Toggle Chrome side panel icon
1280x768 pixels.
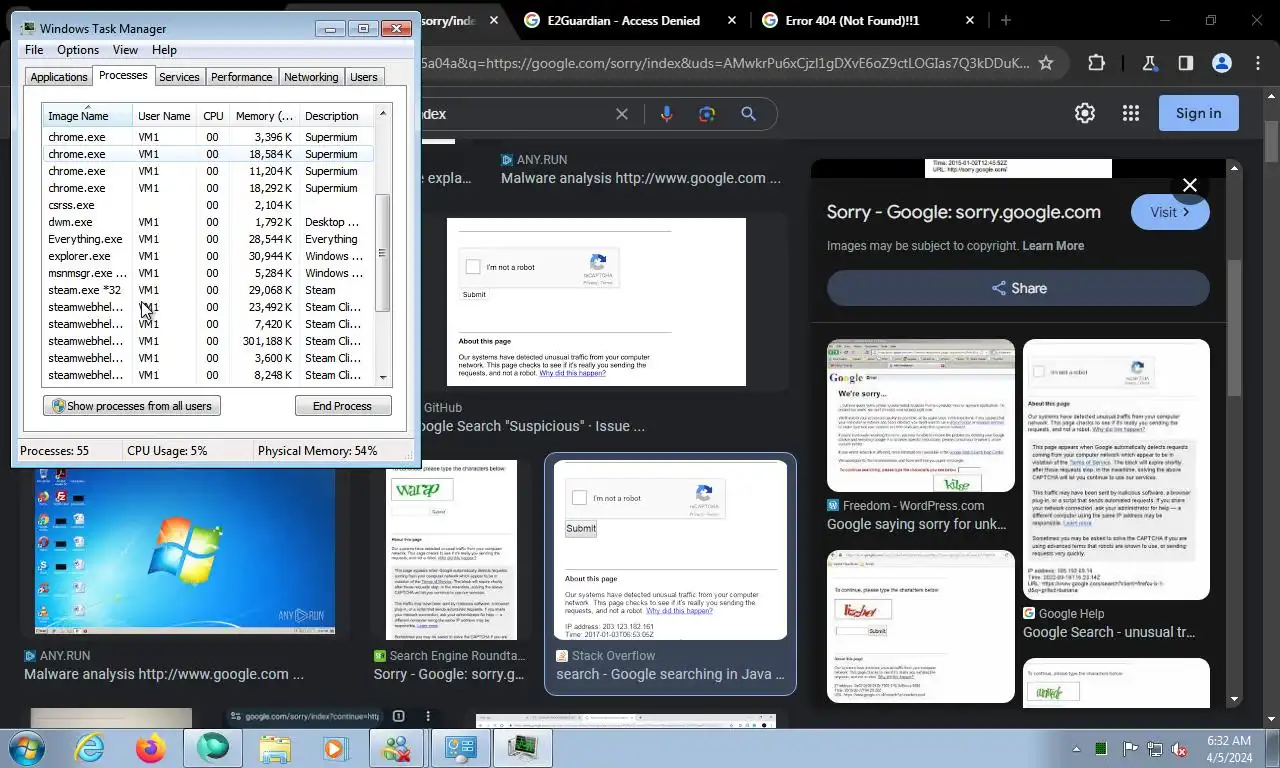[1185, 63]
